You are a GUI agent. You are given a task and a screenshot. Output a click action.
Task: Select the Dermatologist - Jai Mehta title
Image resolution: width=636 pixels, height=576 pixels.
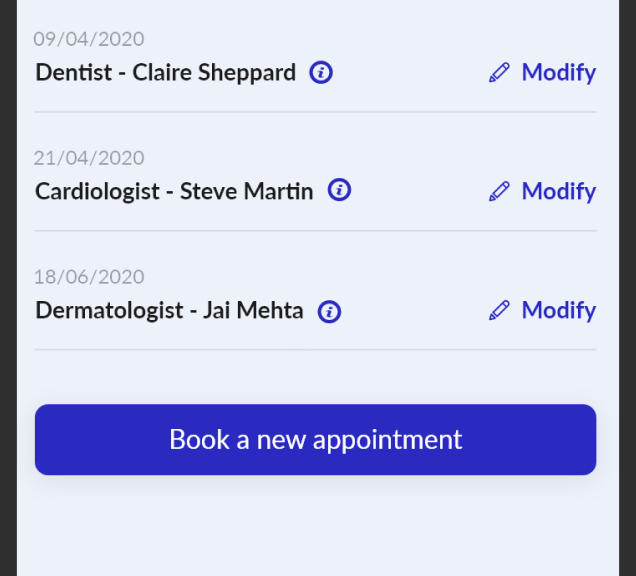[x=170, y=311]
